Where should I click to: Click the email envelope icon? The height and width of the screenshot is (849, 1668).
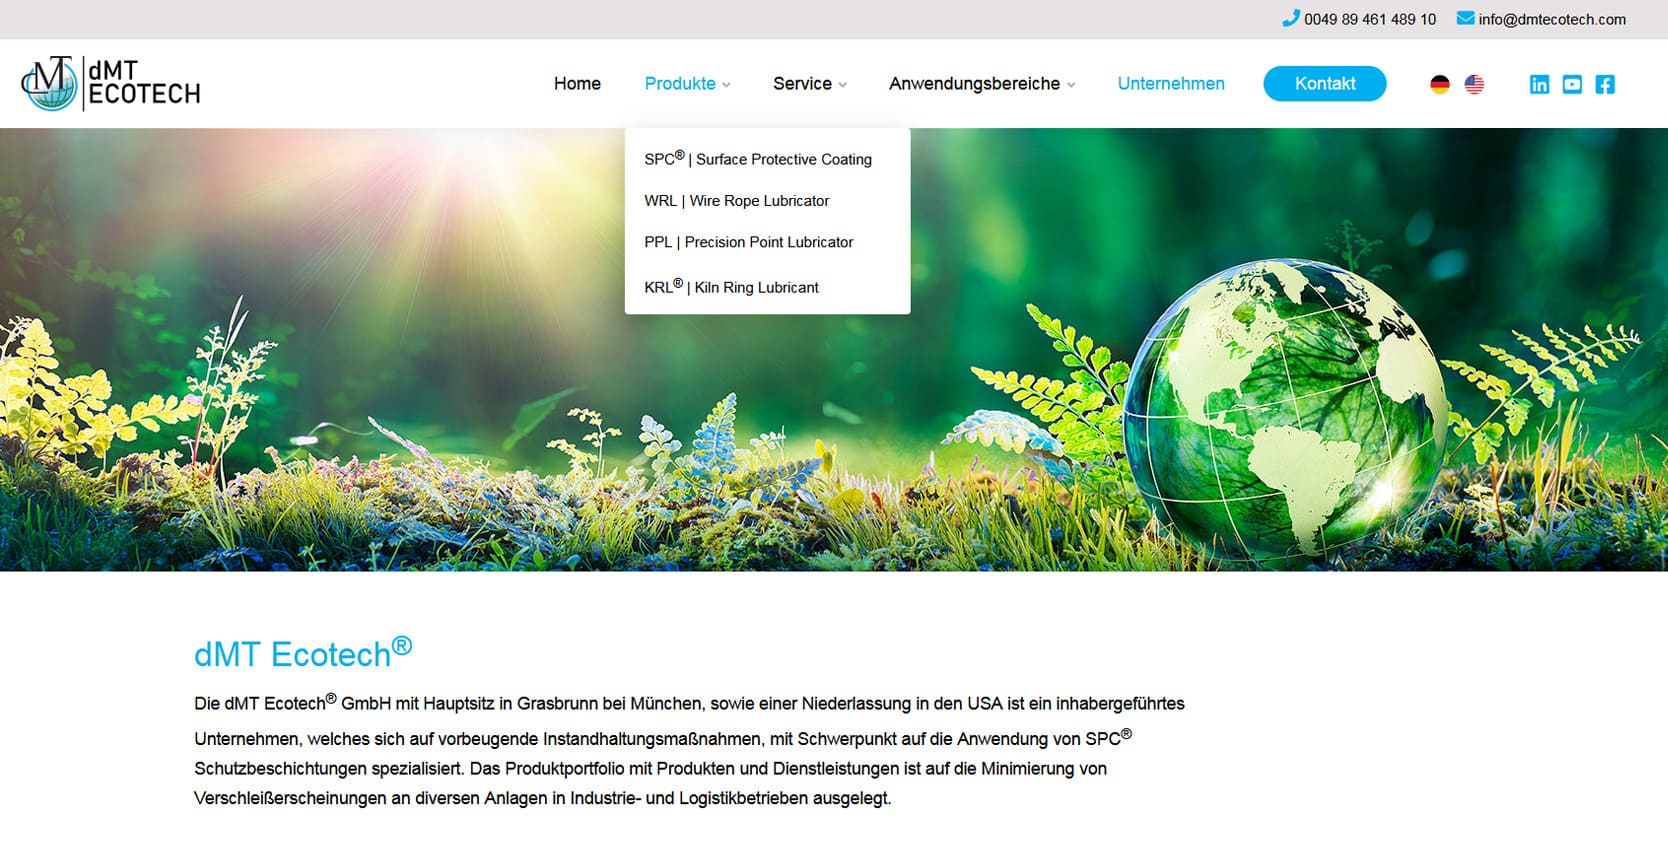click(x=1465, y=18)
